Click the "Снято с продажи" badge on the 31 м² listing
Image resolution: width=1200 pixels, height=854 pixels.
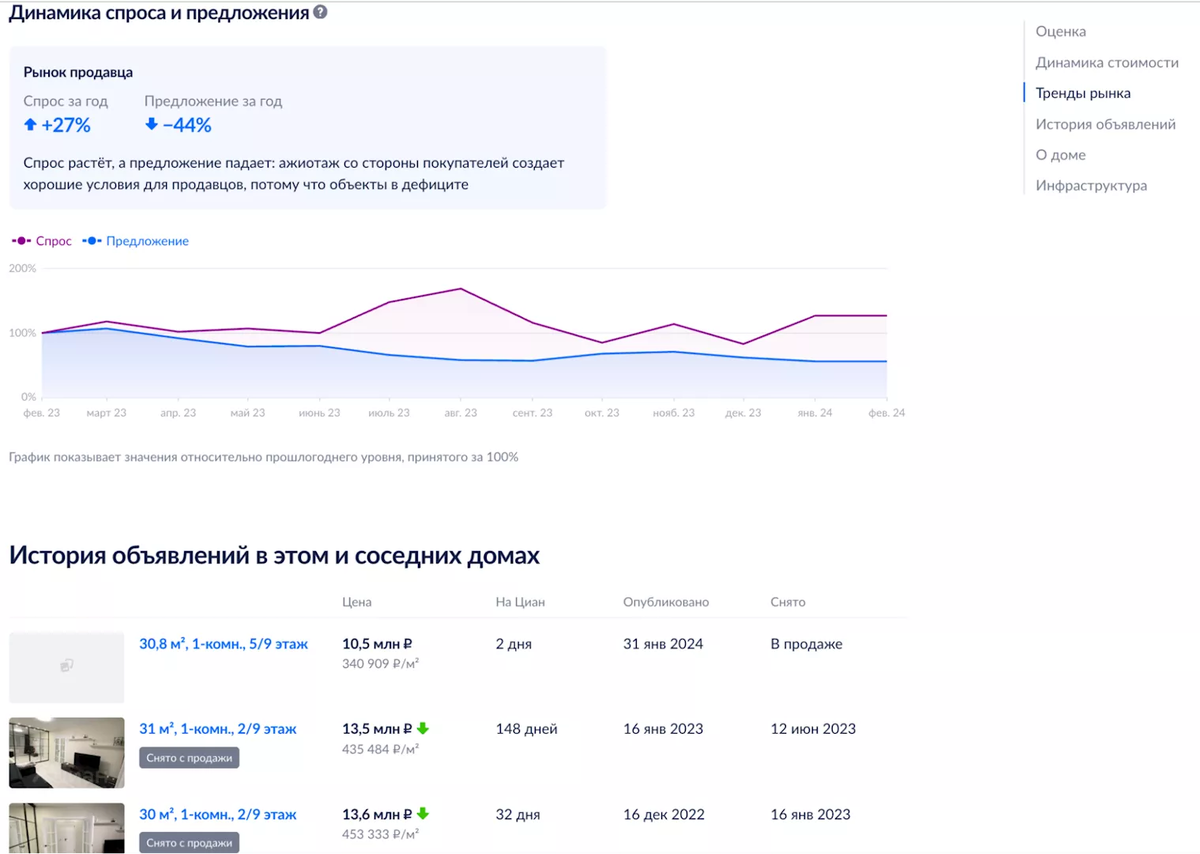point(188,757)
